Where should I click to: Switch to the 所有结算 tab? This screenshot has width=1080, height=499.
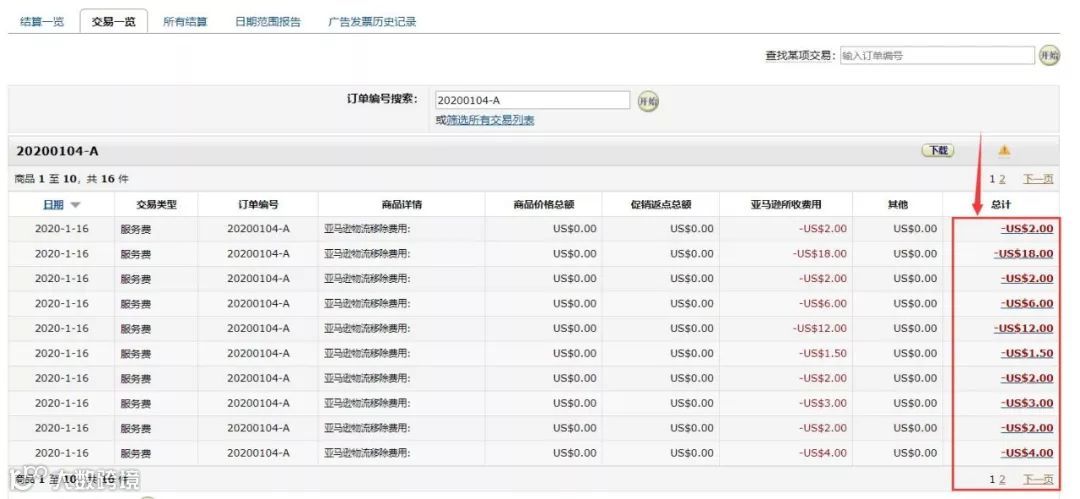[x=185, y=21]
